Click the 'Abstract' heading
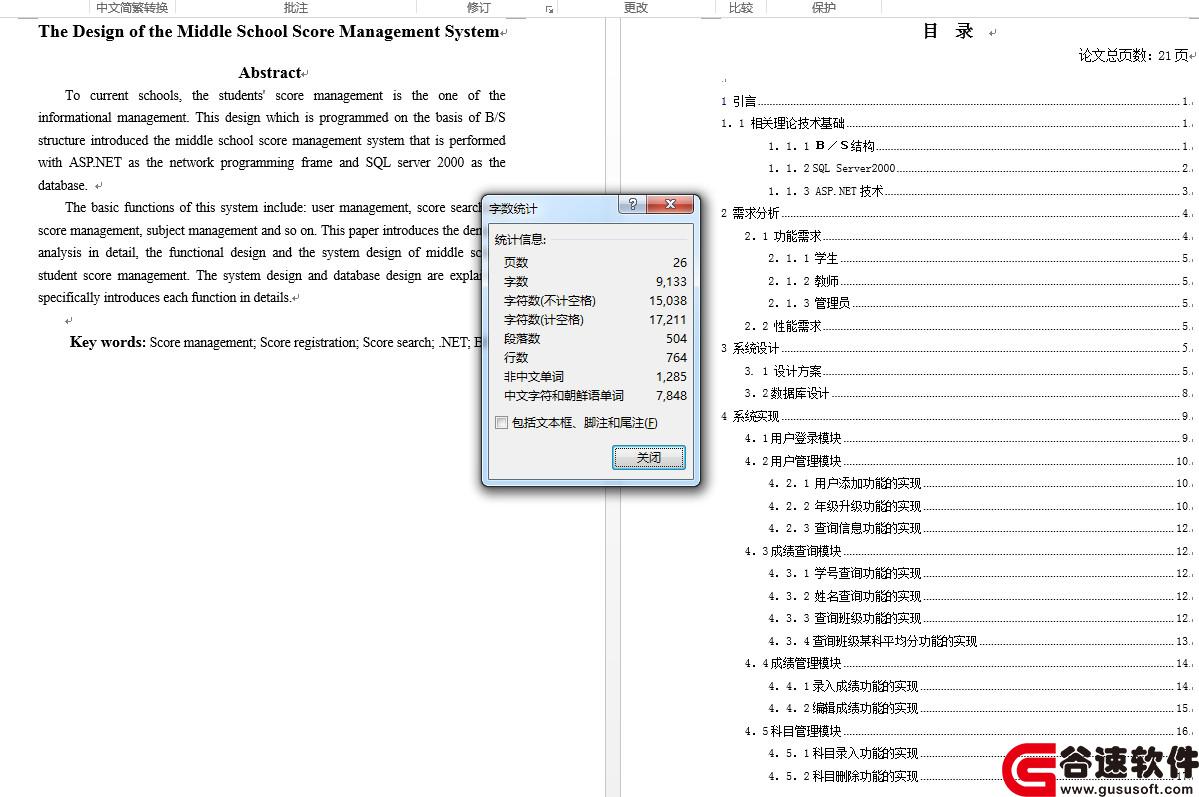Image resolution: width=1199 pixels, height=797 pixels. (270, 73)
